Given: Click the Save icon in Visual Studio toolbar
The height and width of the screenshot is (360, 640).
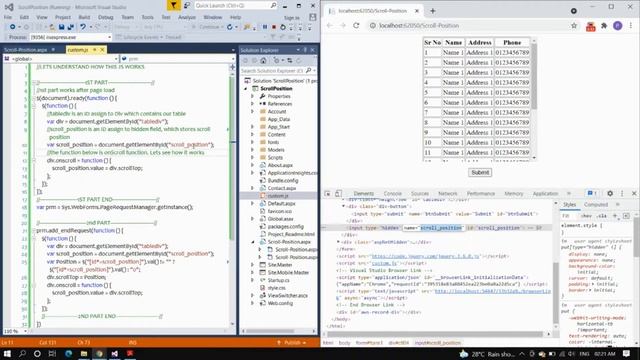Looking at the screenshot, I should click(61, 27).
